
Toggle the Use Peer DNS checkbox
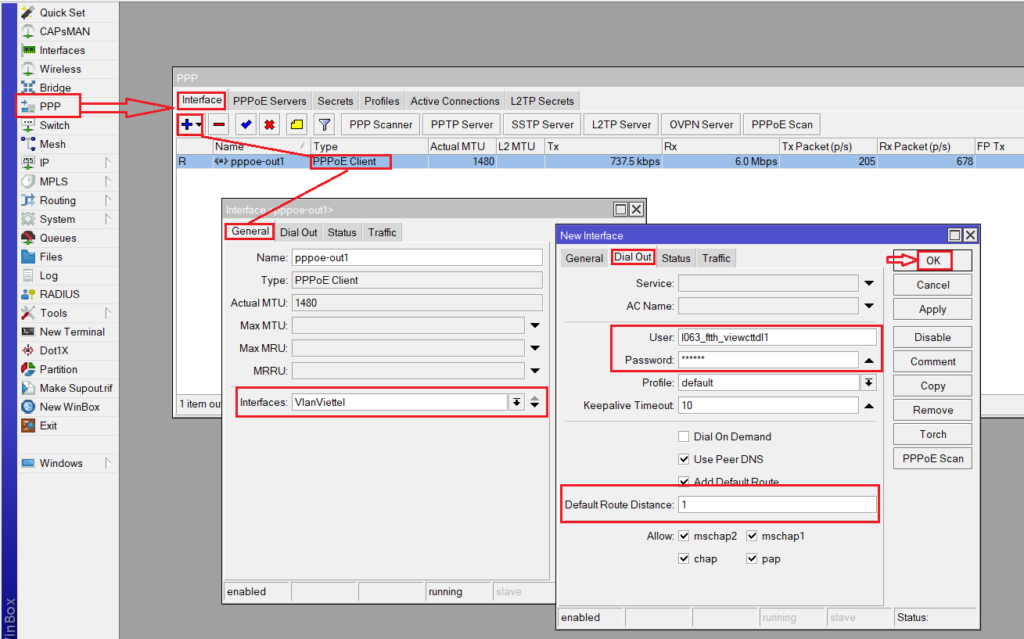coord(684,460)
